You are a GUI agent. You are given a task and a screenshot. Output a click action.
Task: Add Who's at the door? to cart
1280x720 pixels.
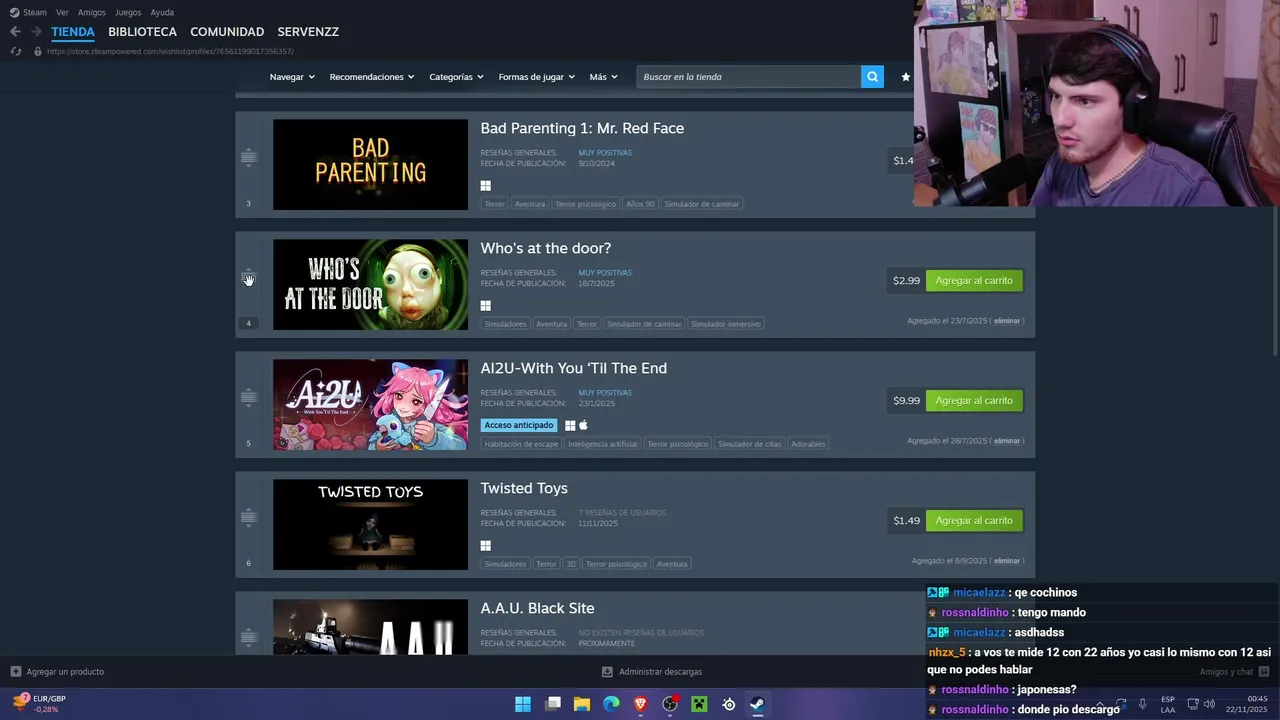(x=974, y=281)
